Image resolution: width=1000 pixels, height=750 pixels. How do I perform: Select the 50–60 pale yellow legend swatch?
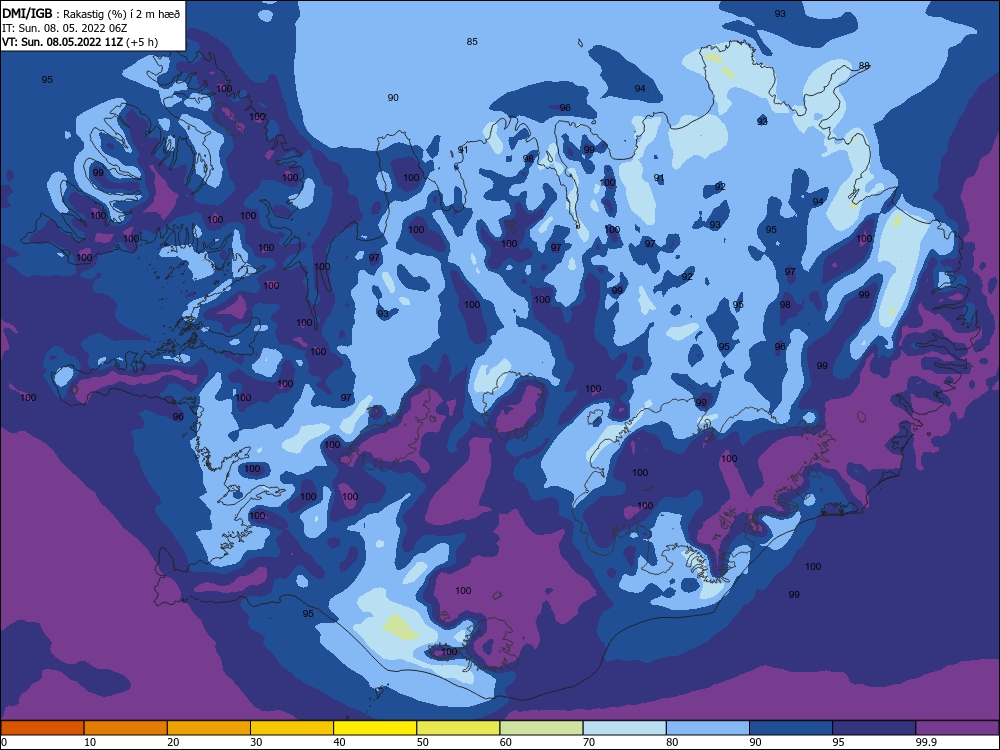458,728
